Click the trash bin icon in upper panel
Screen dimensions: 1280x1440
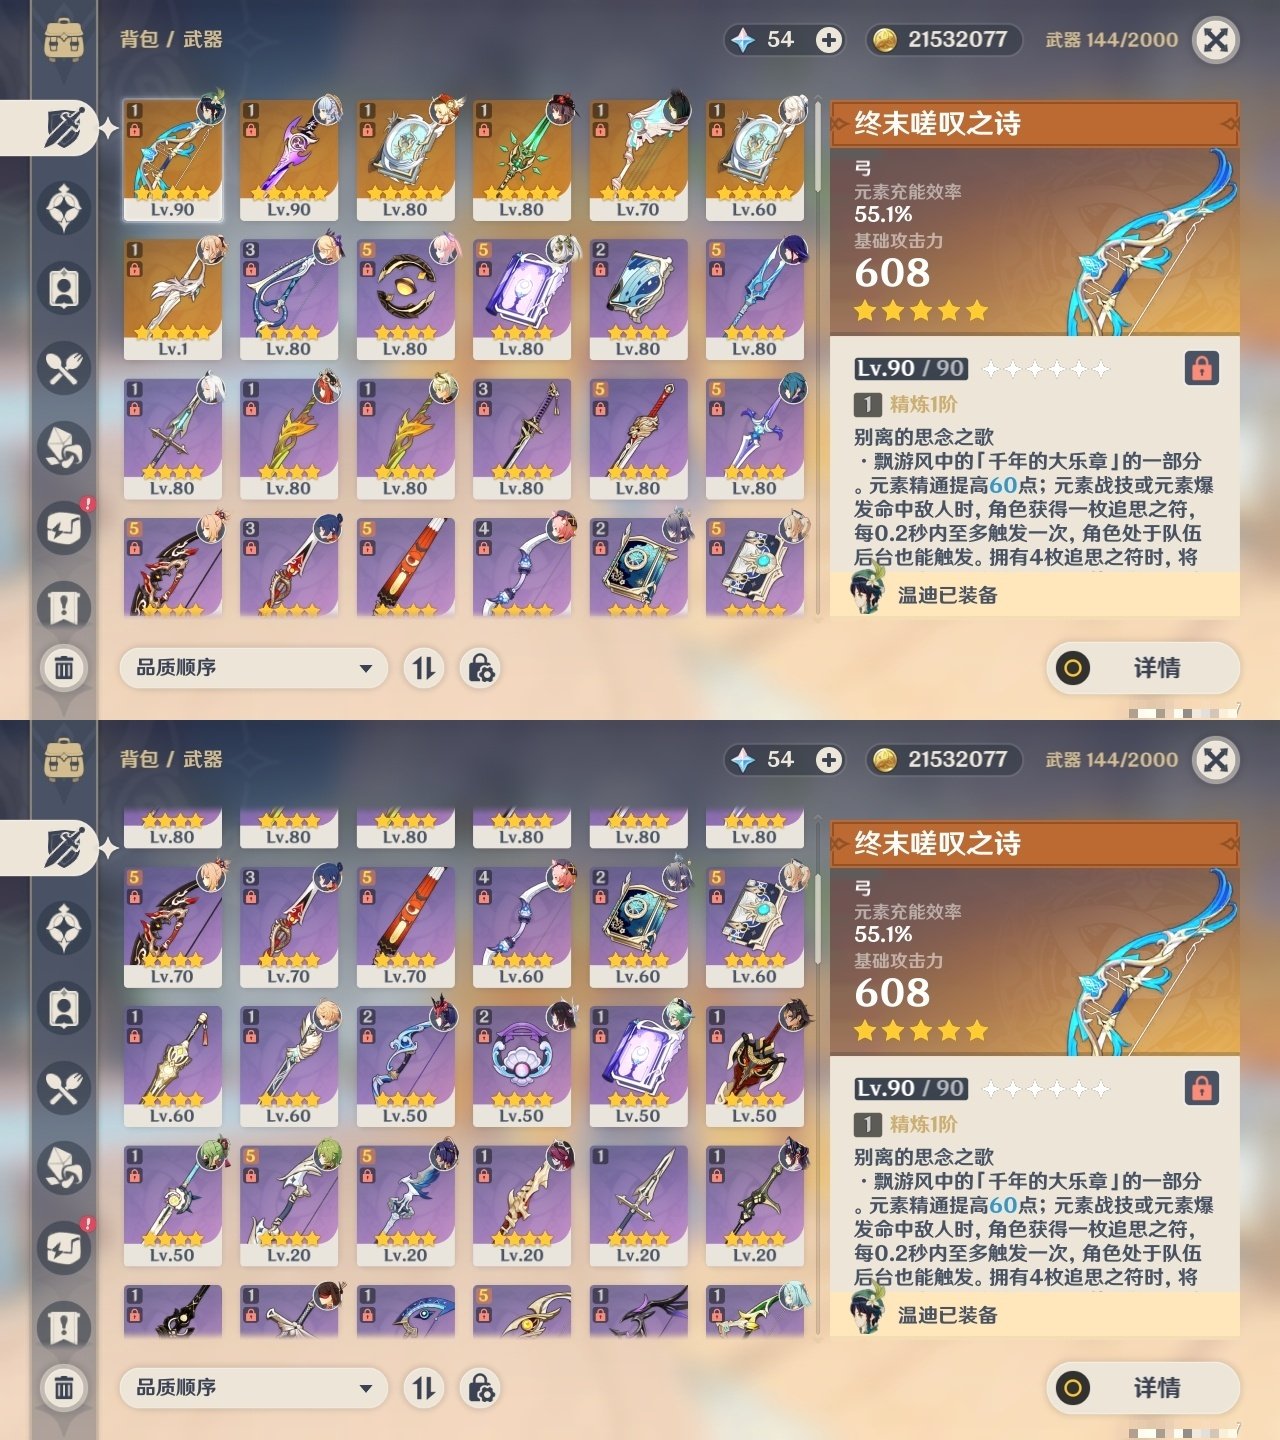64,667
